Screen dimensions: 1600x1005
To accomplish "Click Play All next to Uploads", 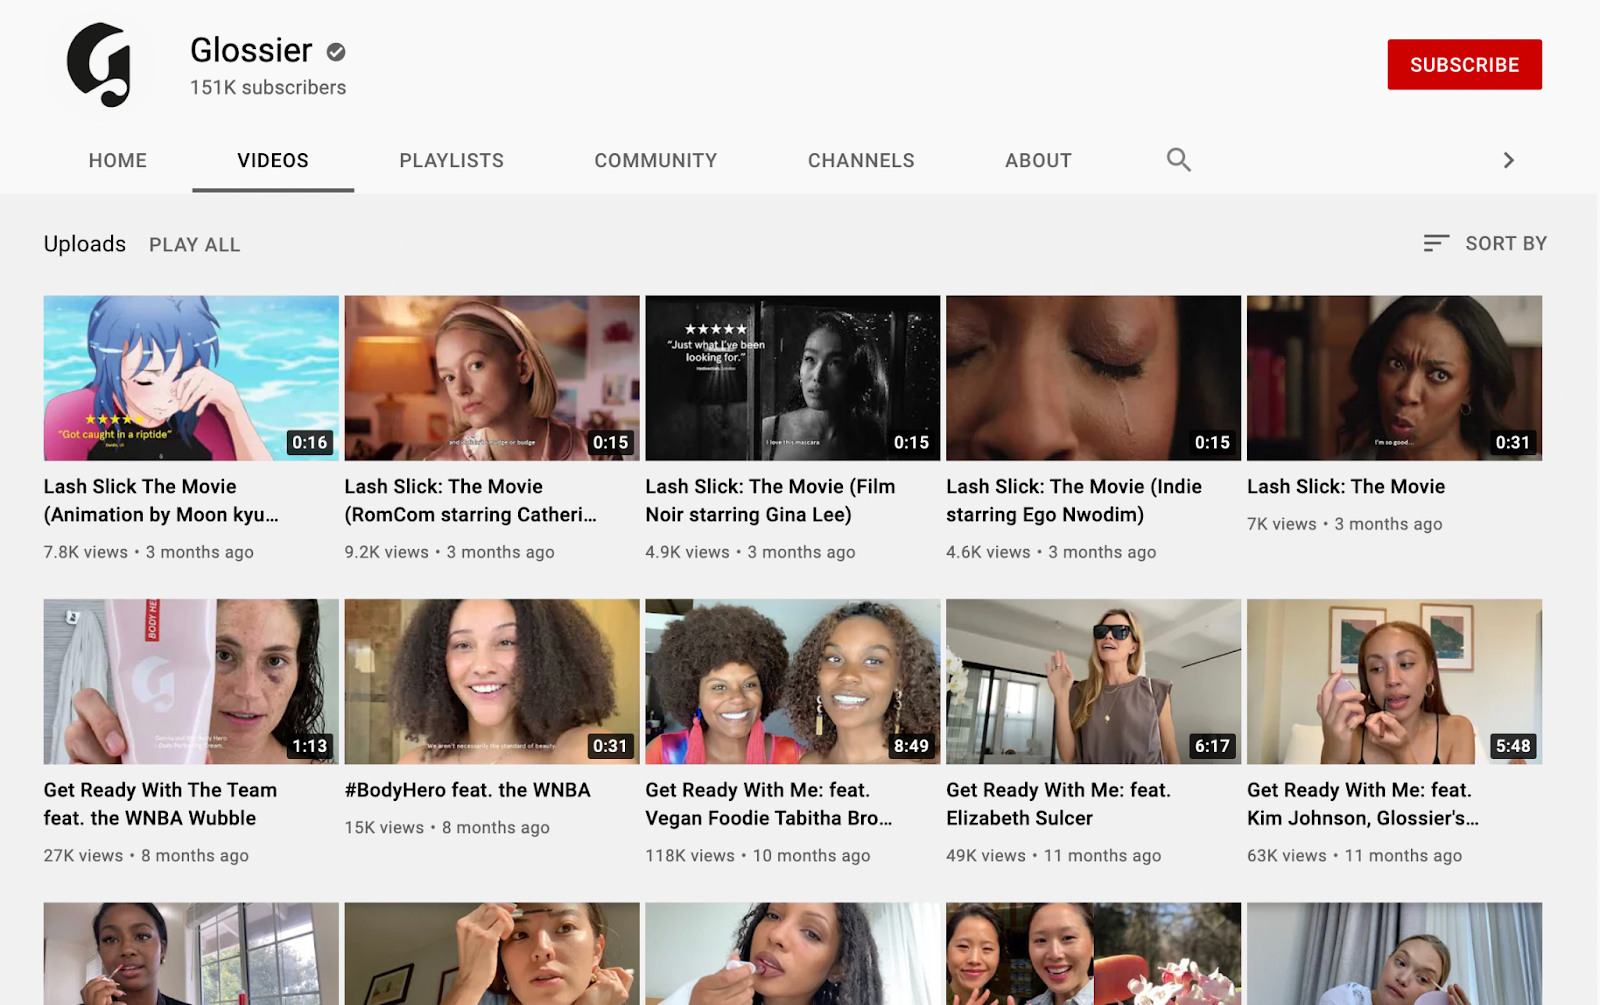I will pyautogui.click(x=194, y=245).
